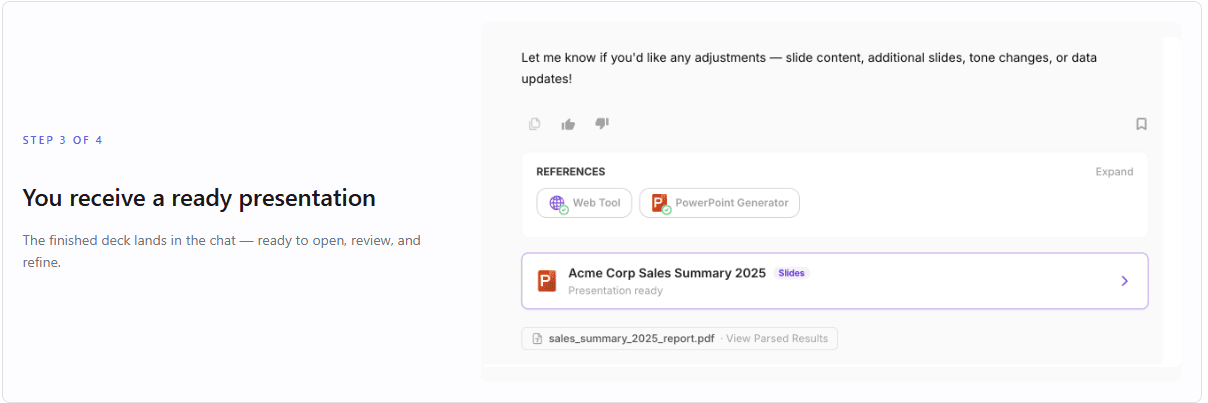Select the Web Tool reference chip
This screenshot has height=403, width=1208.
click(x=585, y=203)
